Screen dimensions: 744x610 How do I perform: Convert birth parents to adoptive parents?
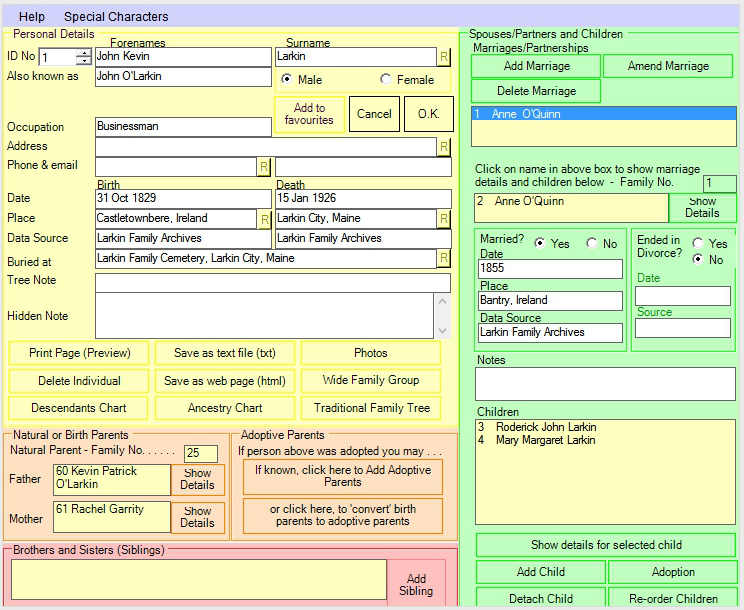pyautogui.click(x=343, y=515)
